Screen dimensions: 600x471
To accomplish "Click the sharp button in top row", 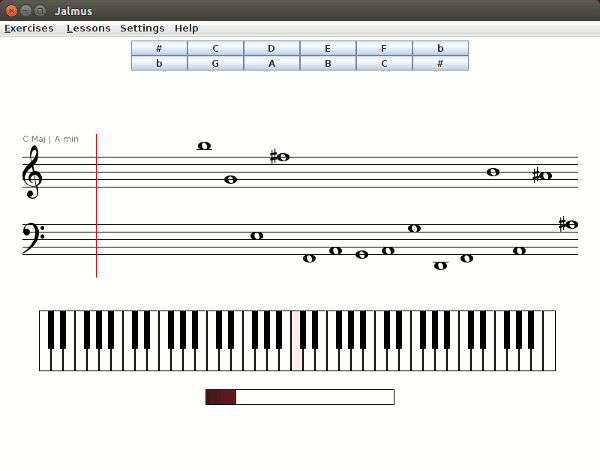I will (159, 48).
